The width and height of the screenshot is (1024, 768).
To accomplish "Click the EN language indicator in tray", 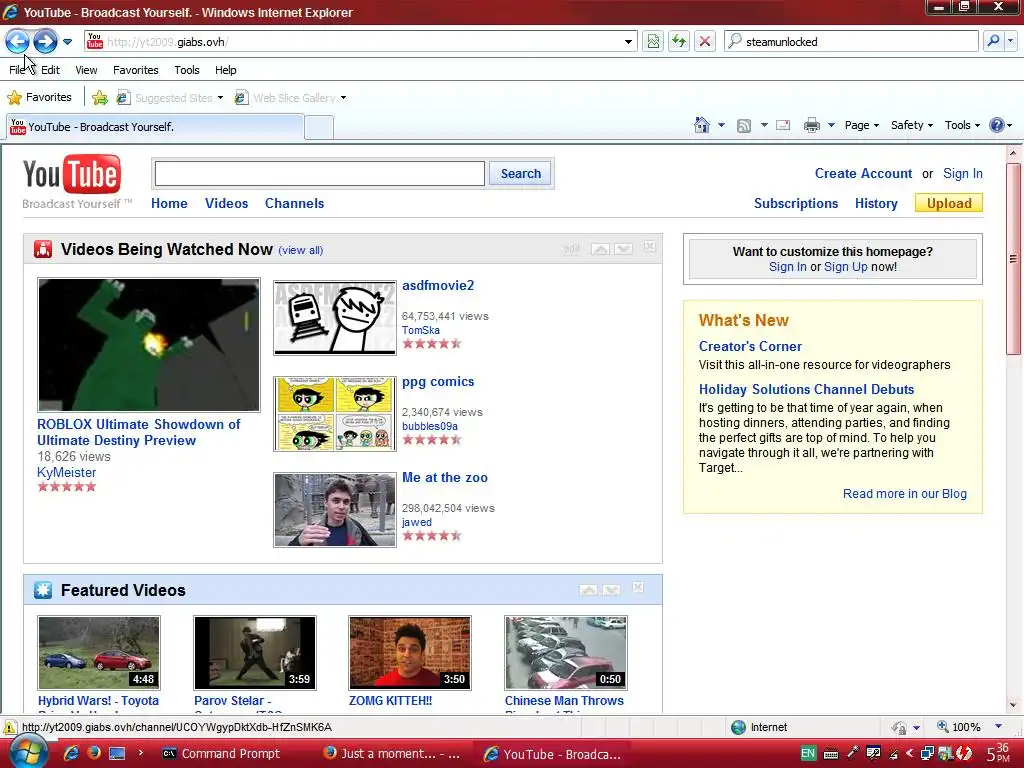I will point(808,753).
